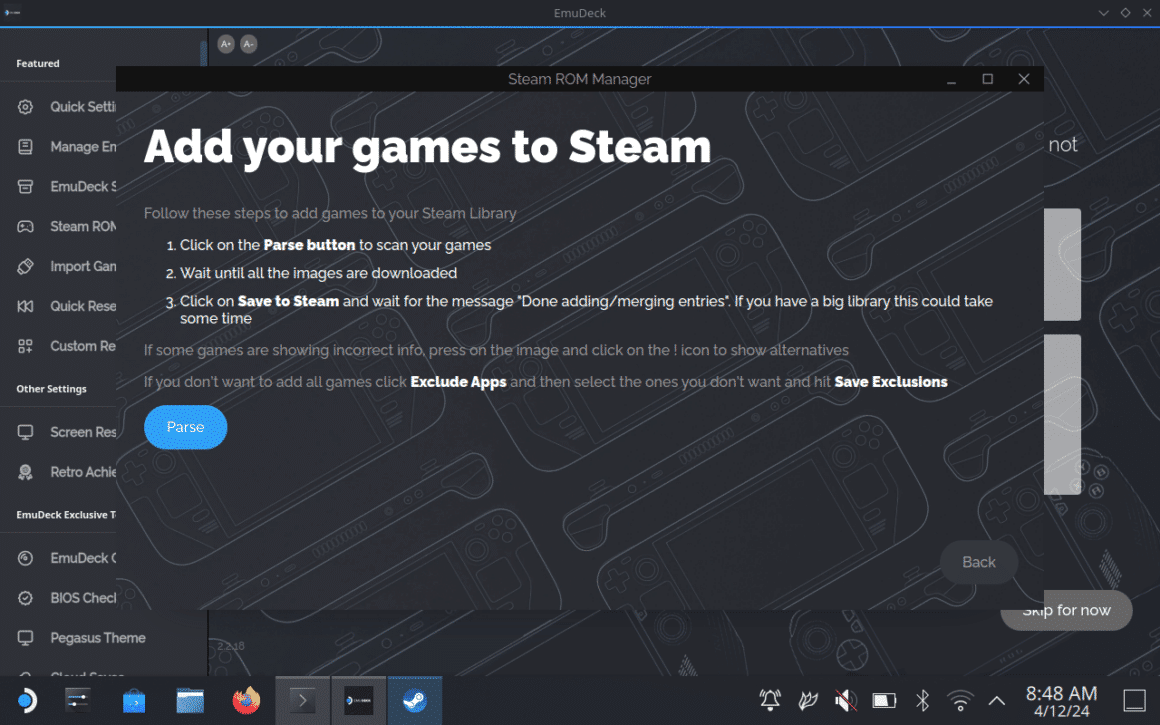Click Show Desktop button in taskbar
Screen dimensions: 1160x725
[x=1134, y=700]
